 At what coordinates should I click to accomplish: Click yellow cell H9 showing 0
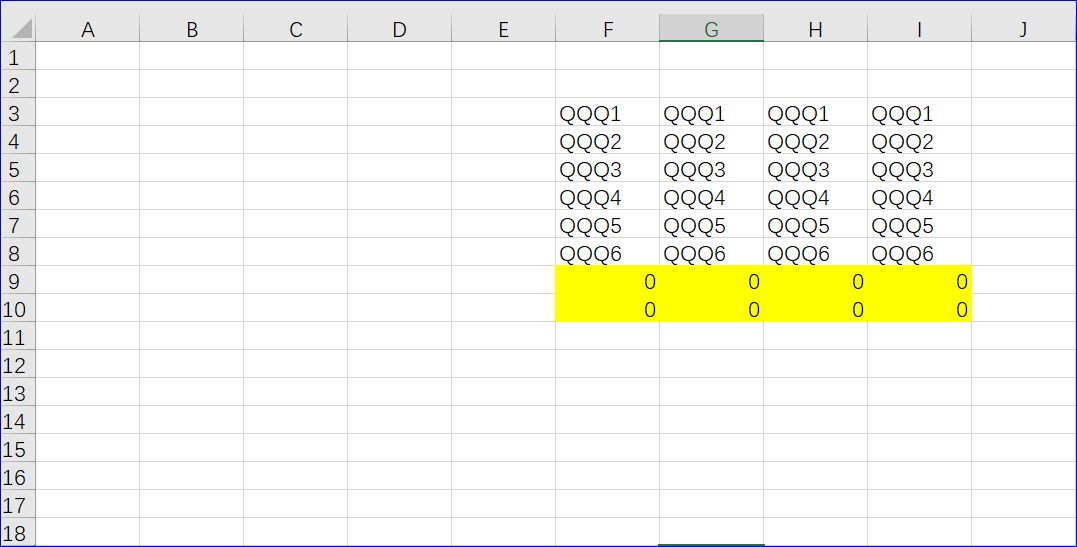(815, 280)
